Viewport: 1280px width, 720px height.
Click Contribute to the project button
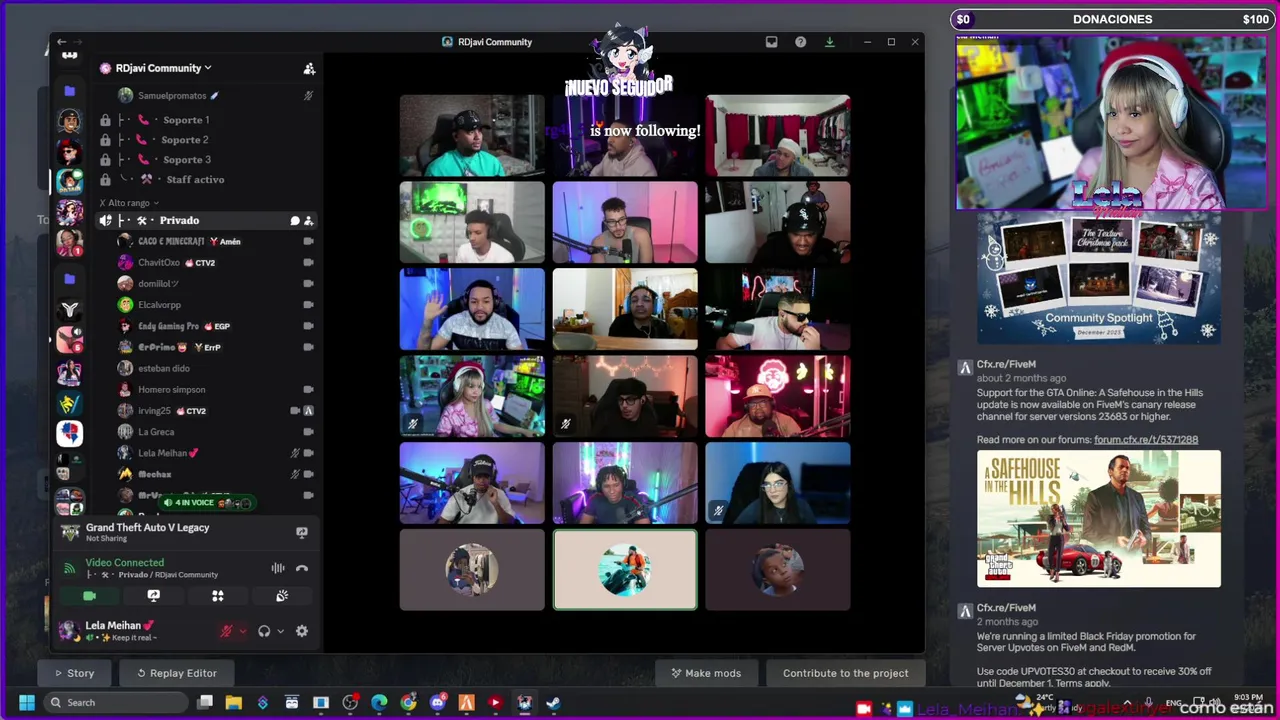[x=845, y=673]
